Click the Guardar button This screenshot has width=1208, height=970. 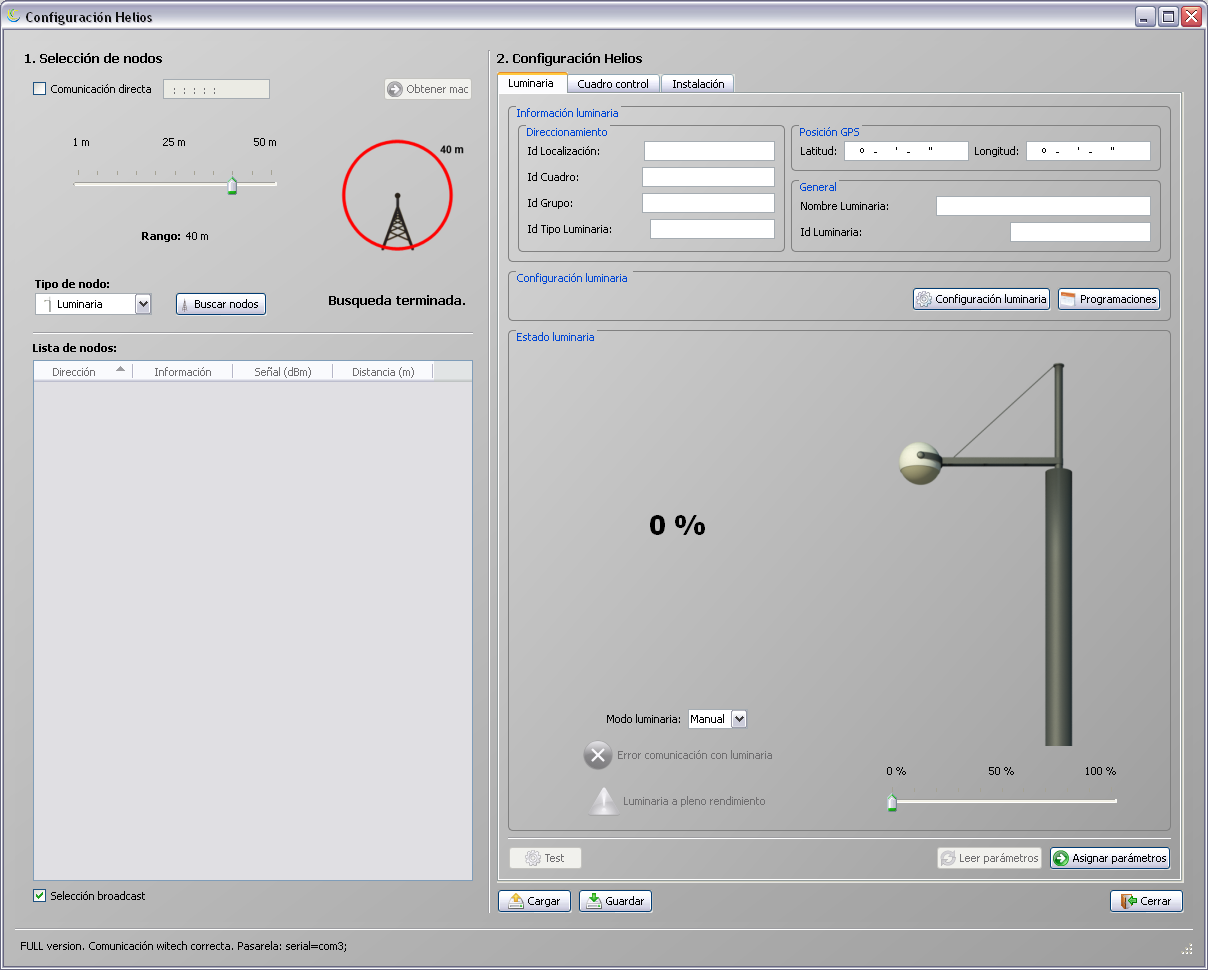[x=615, y=901]
